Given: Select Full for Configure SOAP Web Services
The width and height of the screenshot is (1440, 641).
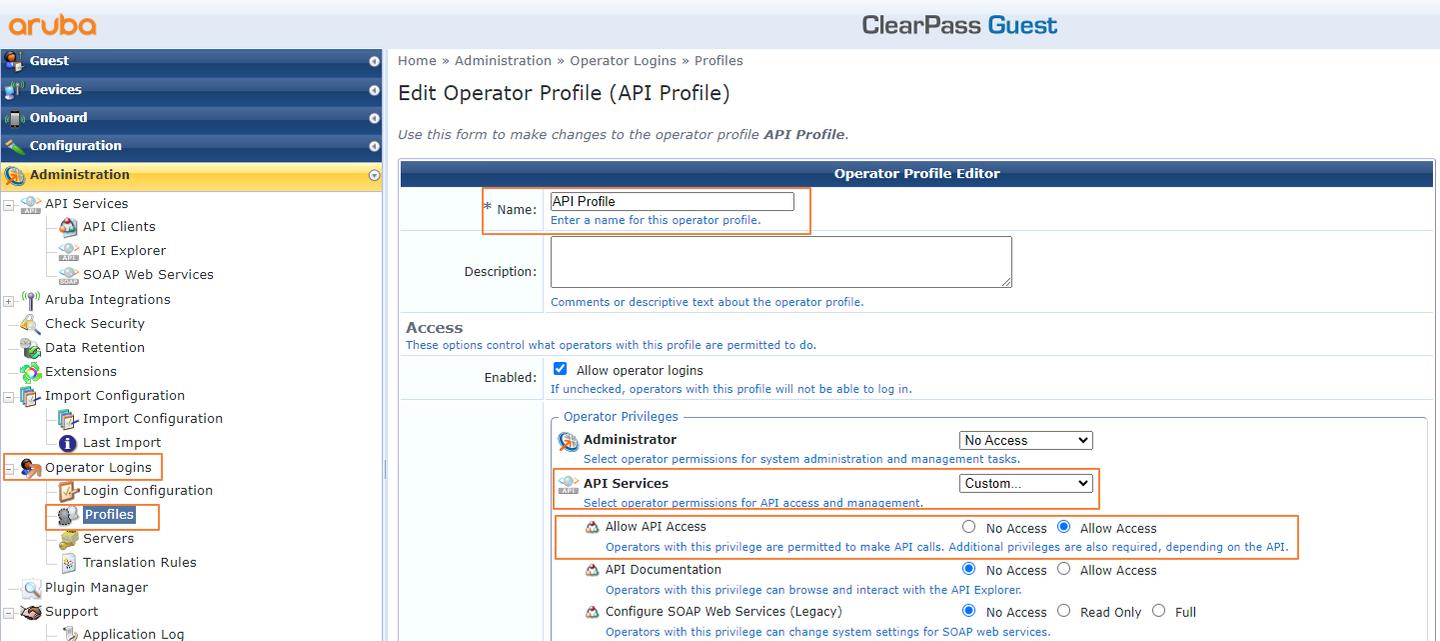Looking at the screenshot, I should 1158,611.
